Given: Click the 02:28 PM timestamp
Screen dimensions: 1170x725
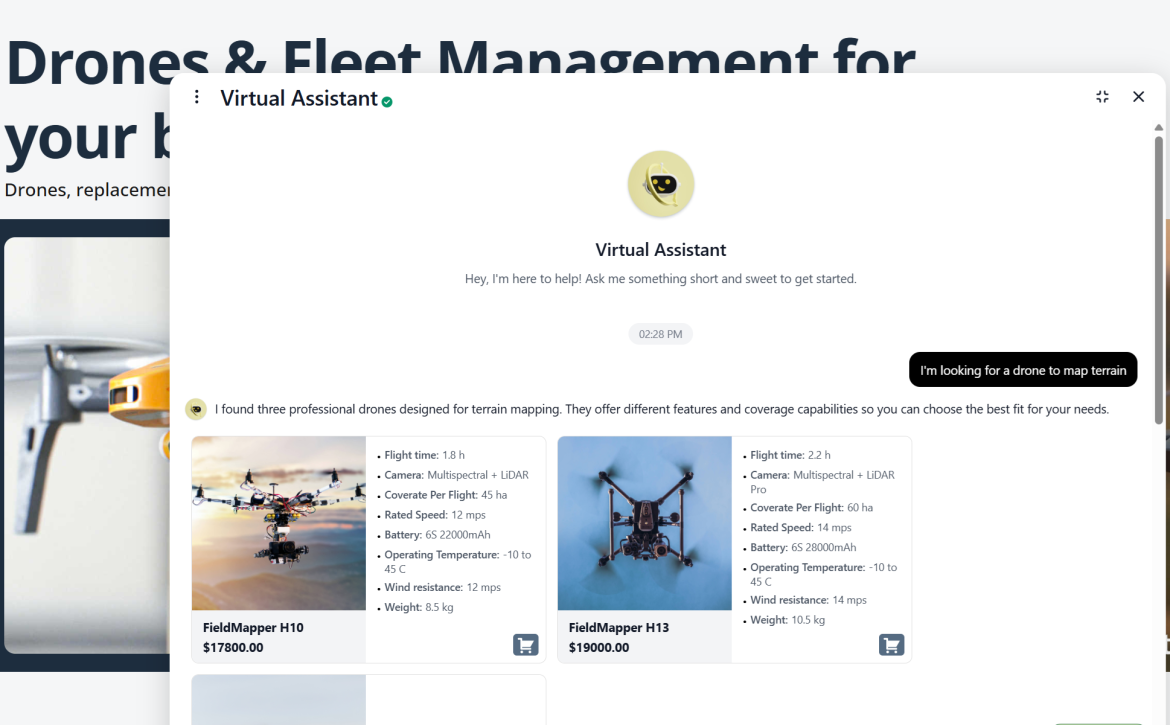Looking at the screenshot, I should coord(660,334).
